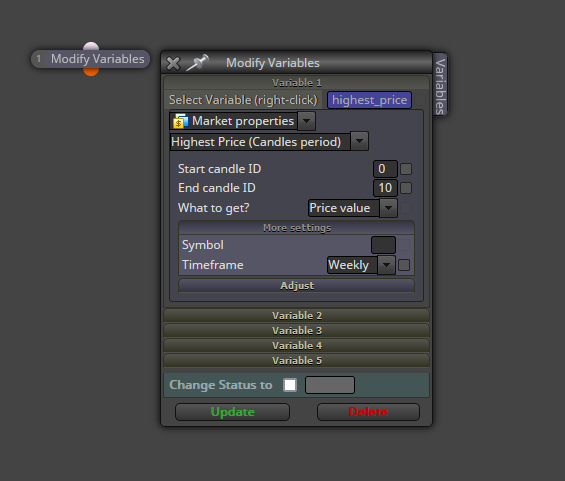Image resolution: width=565 pixels, height=481 pixels.
Task: Expand the Variable 3 section
Action: [x=297, y=330]
